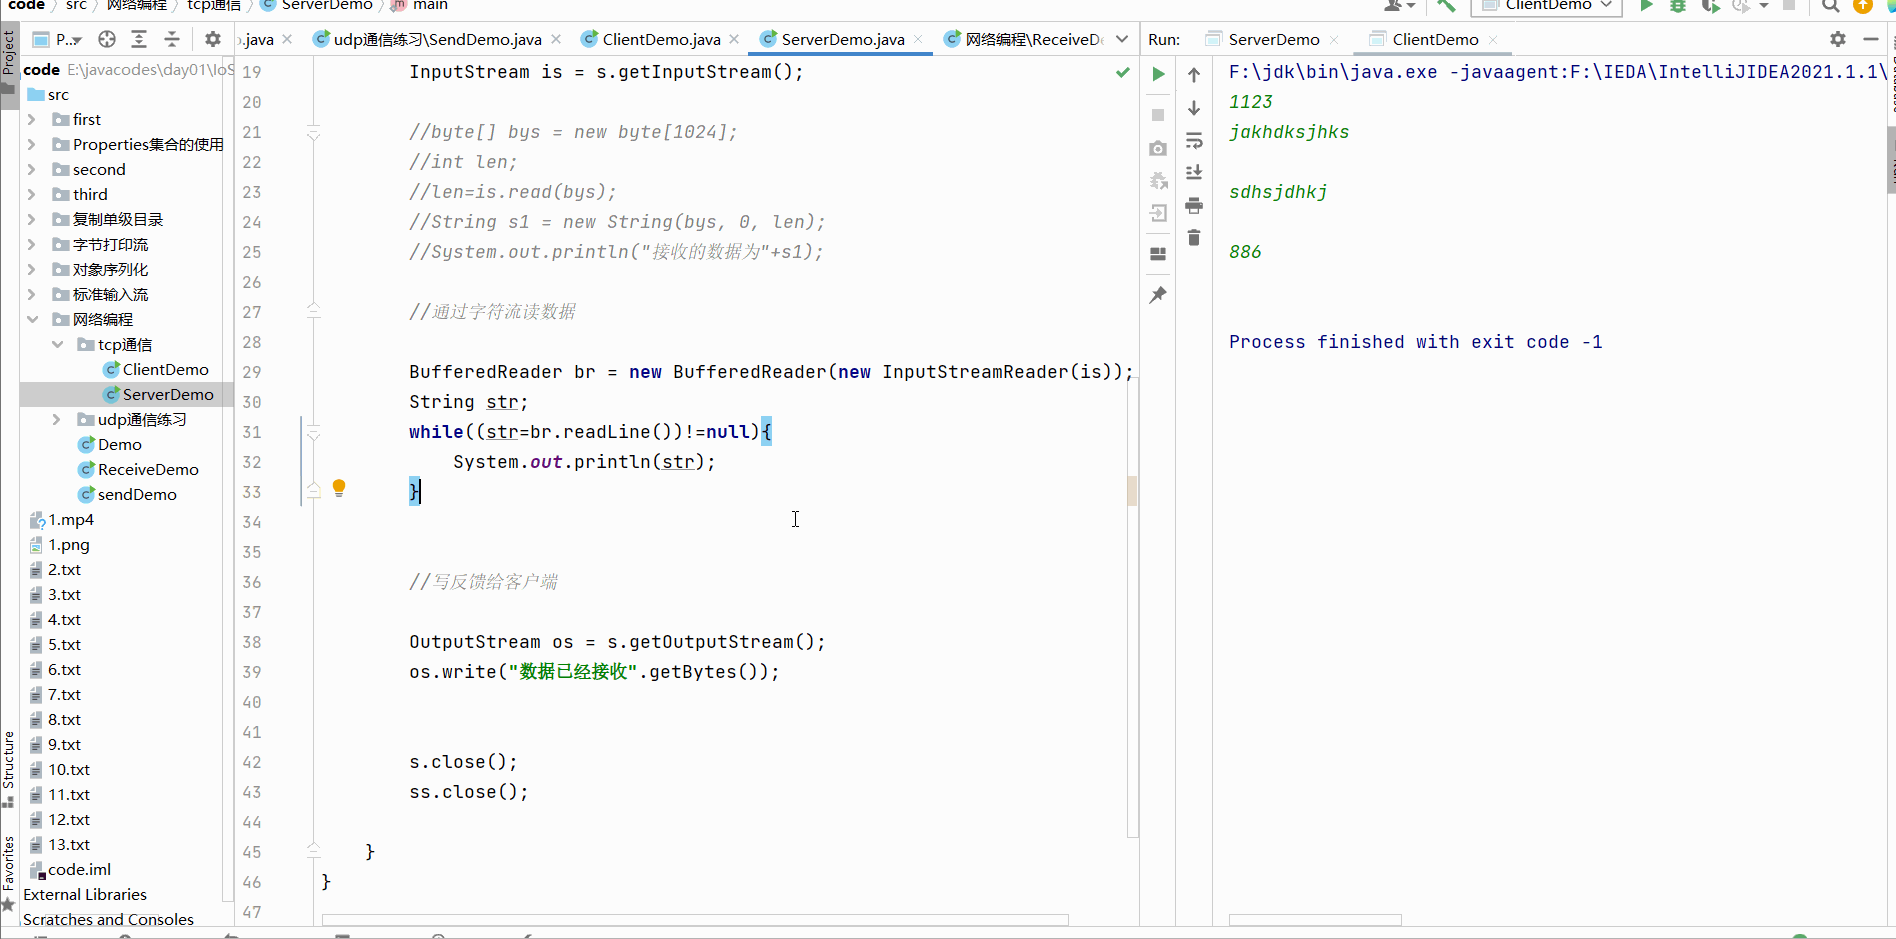Image resolution: width=1896 pixels, height=939 pixels.
Task: Click the console horizontal scrollbar
Action: 1315,919
